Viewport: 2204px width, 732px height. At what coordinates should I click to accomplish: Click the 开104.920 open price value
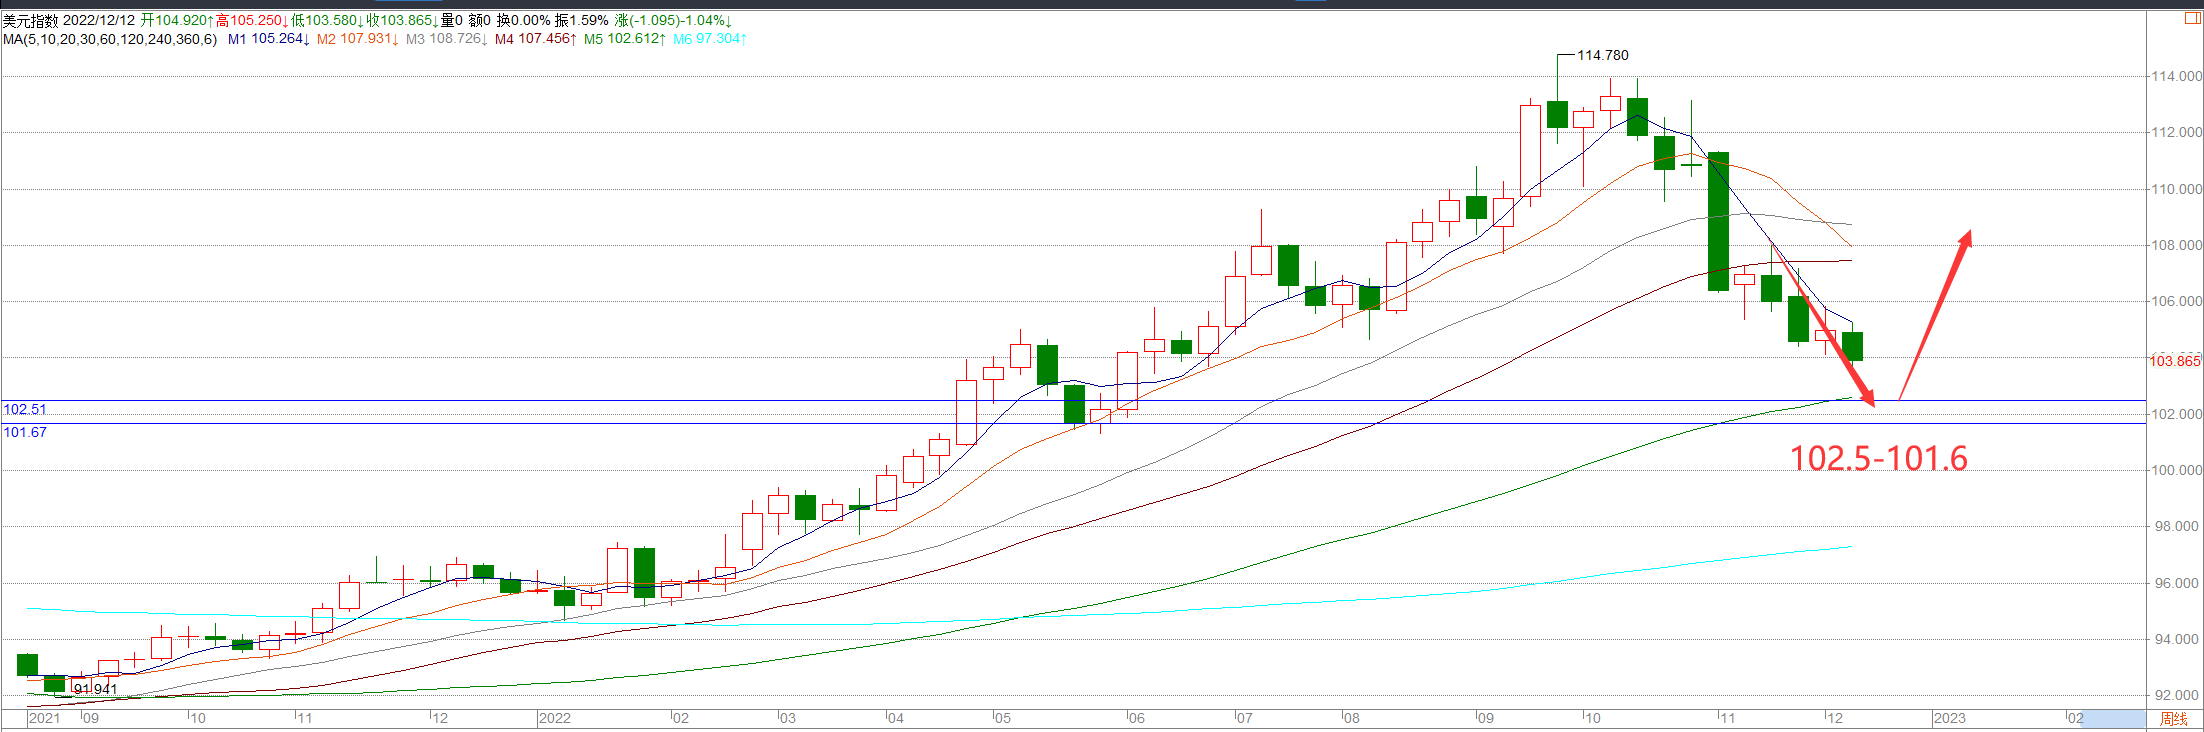(x=177, y=20)
